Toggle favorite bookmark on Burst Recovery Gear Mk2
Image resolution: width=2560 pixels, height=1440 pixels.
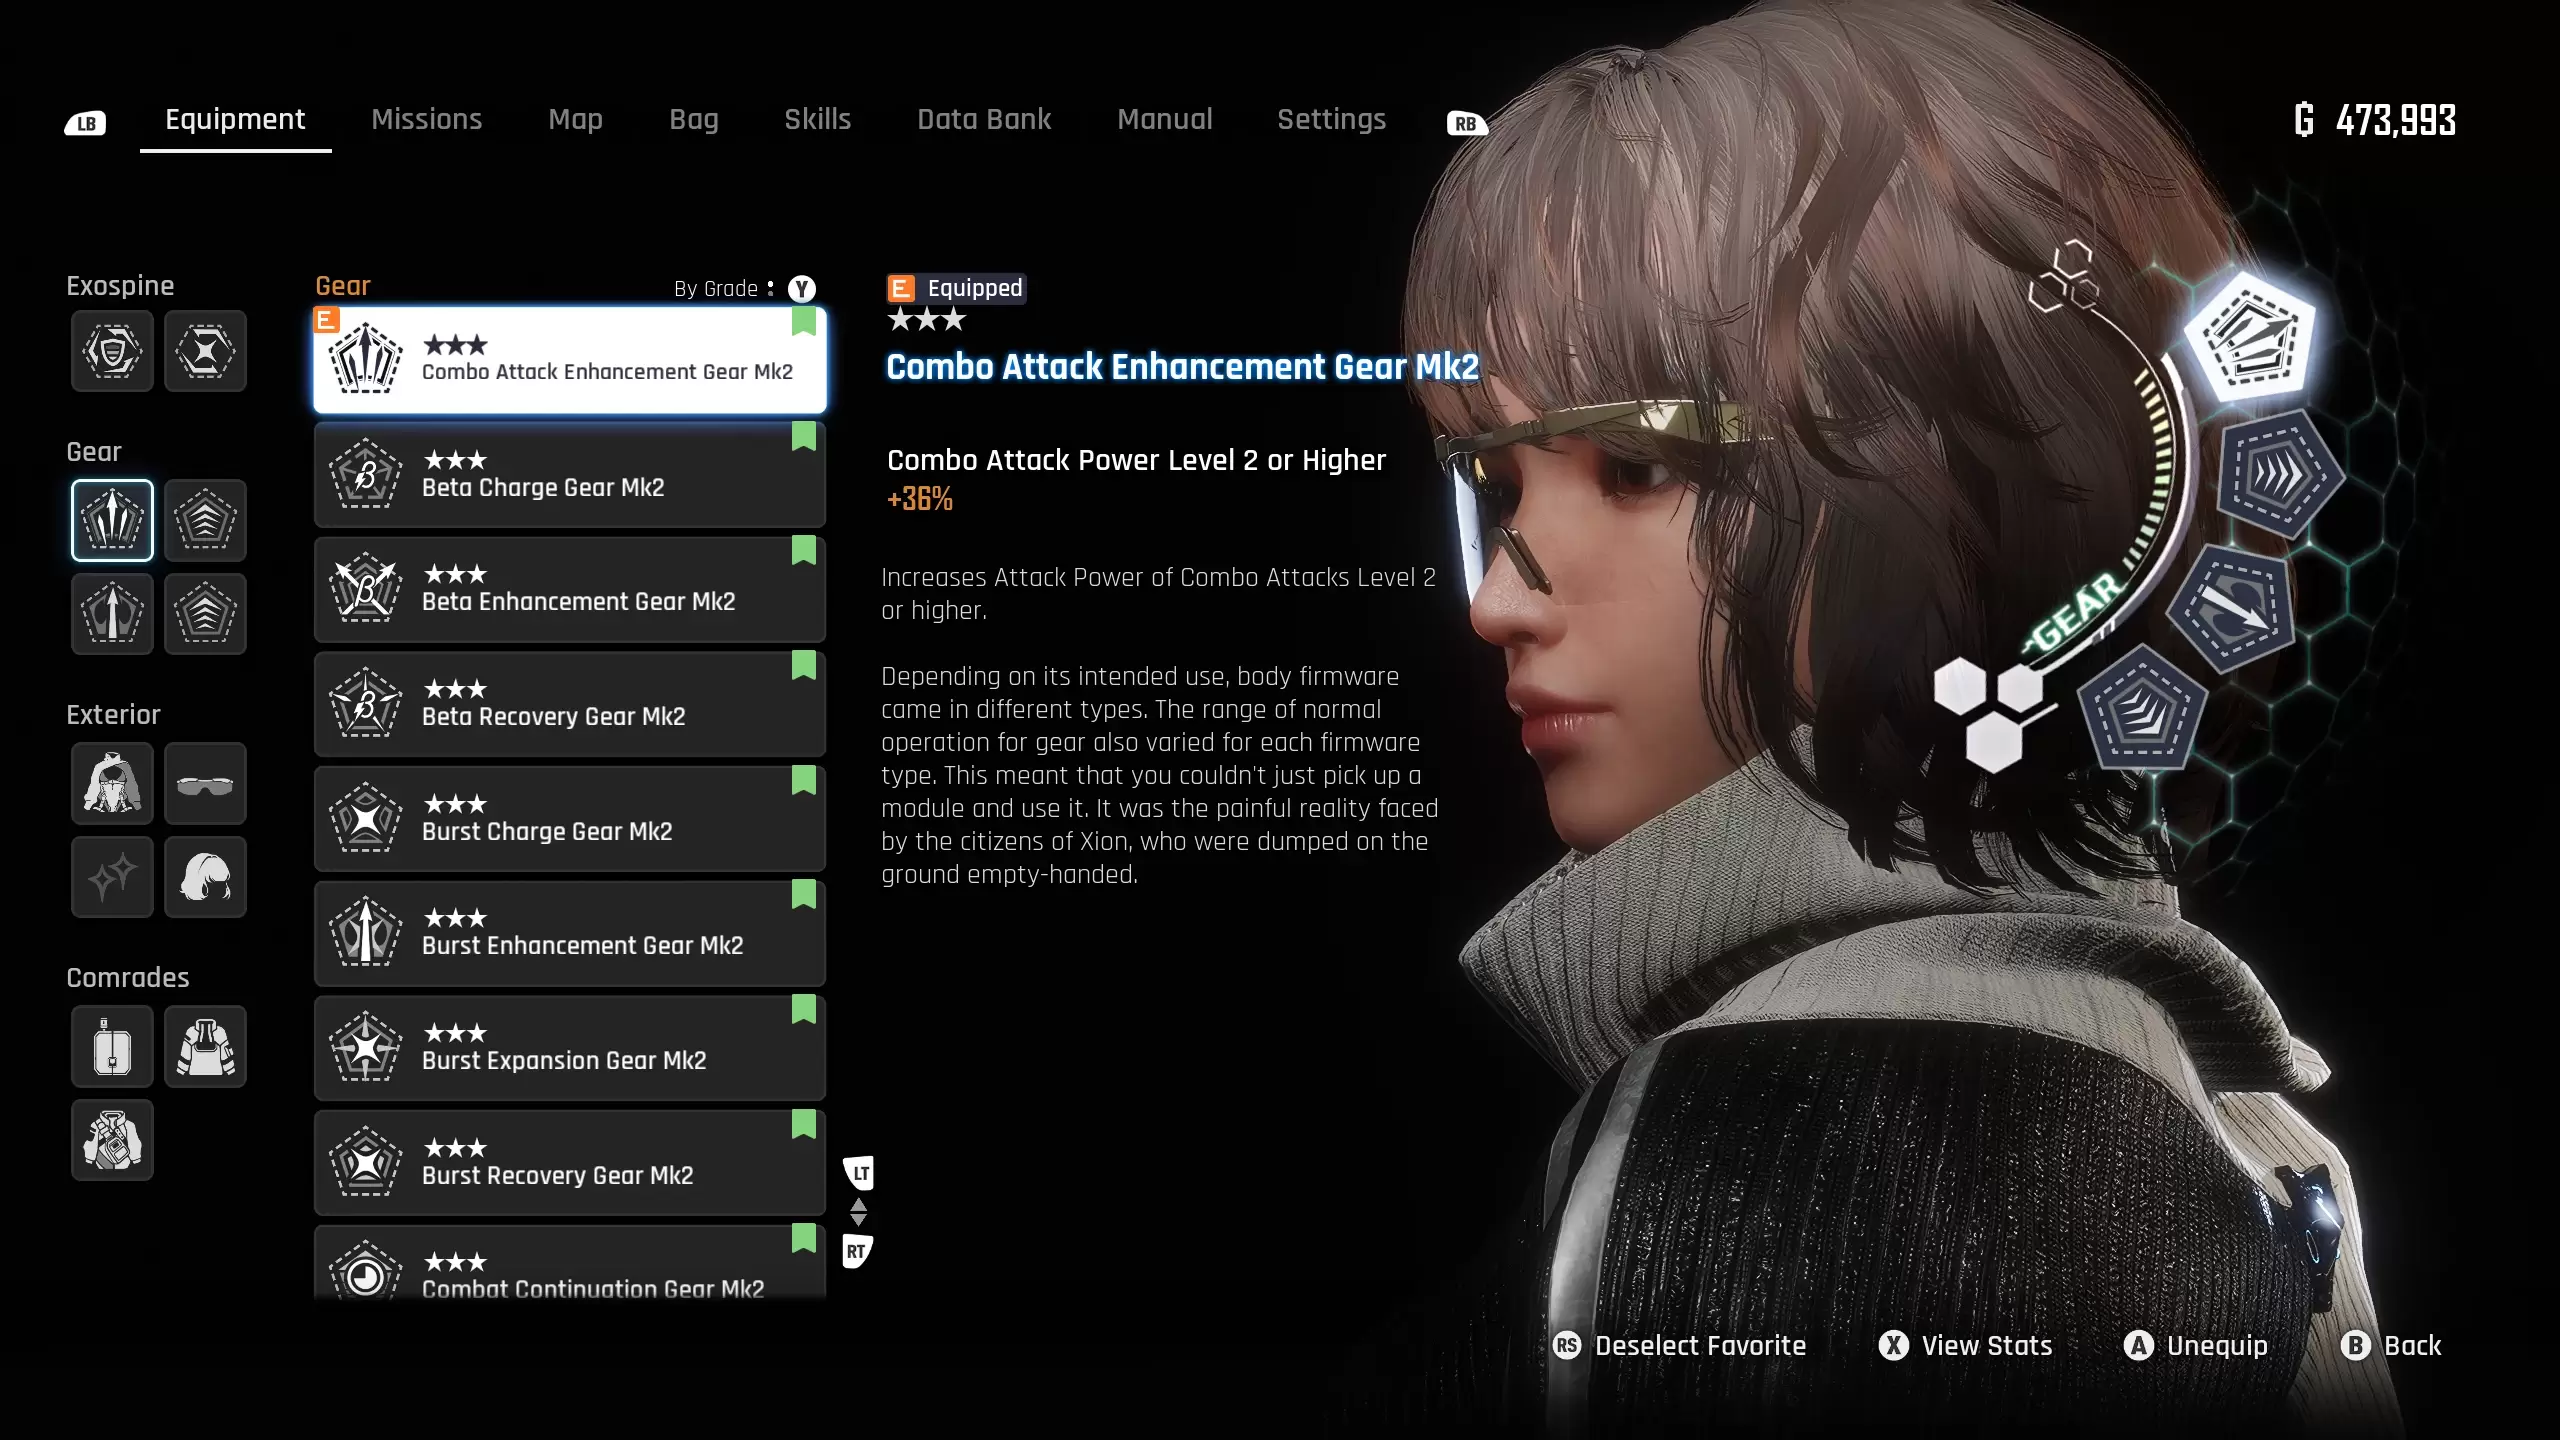pos(804,1124)
